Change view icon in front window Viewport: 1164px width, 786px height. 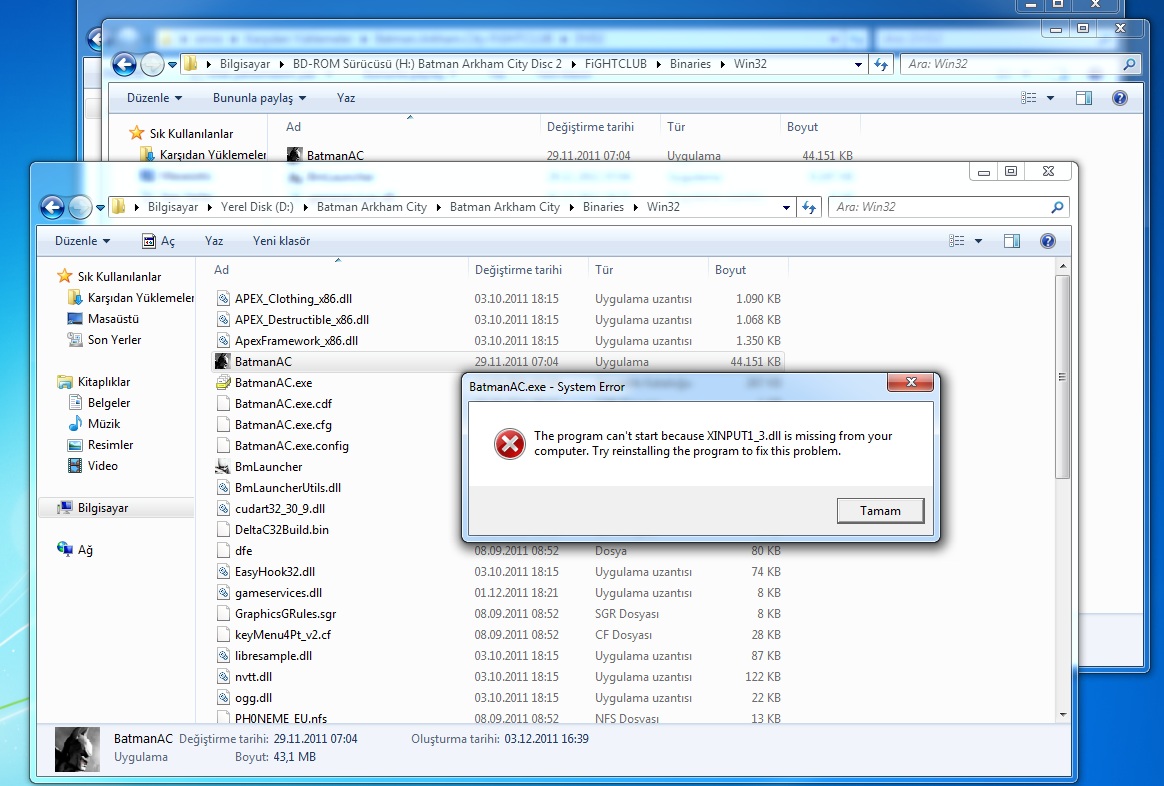tap(957, 241)
